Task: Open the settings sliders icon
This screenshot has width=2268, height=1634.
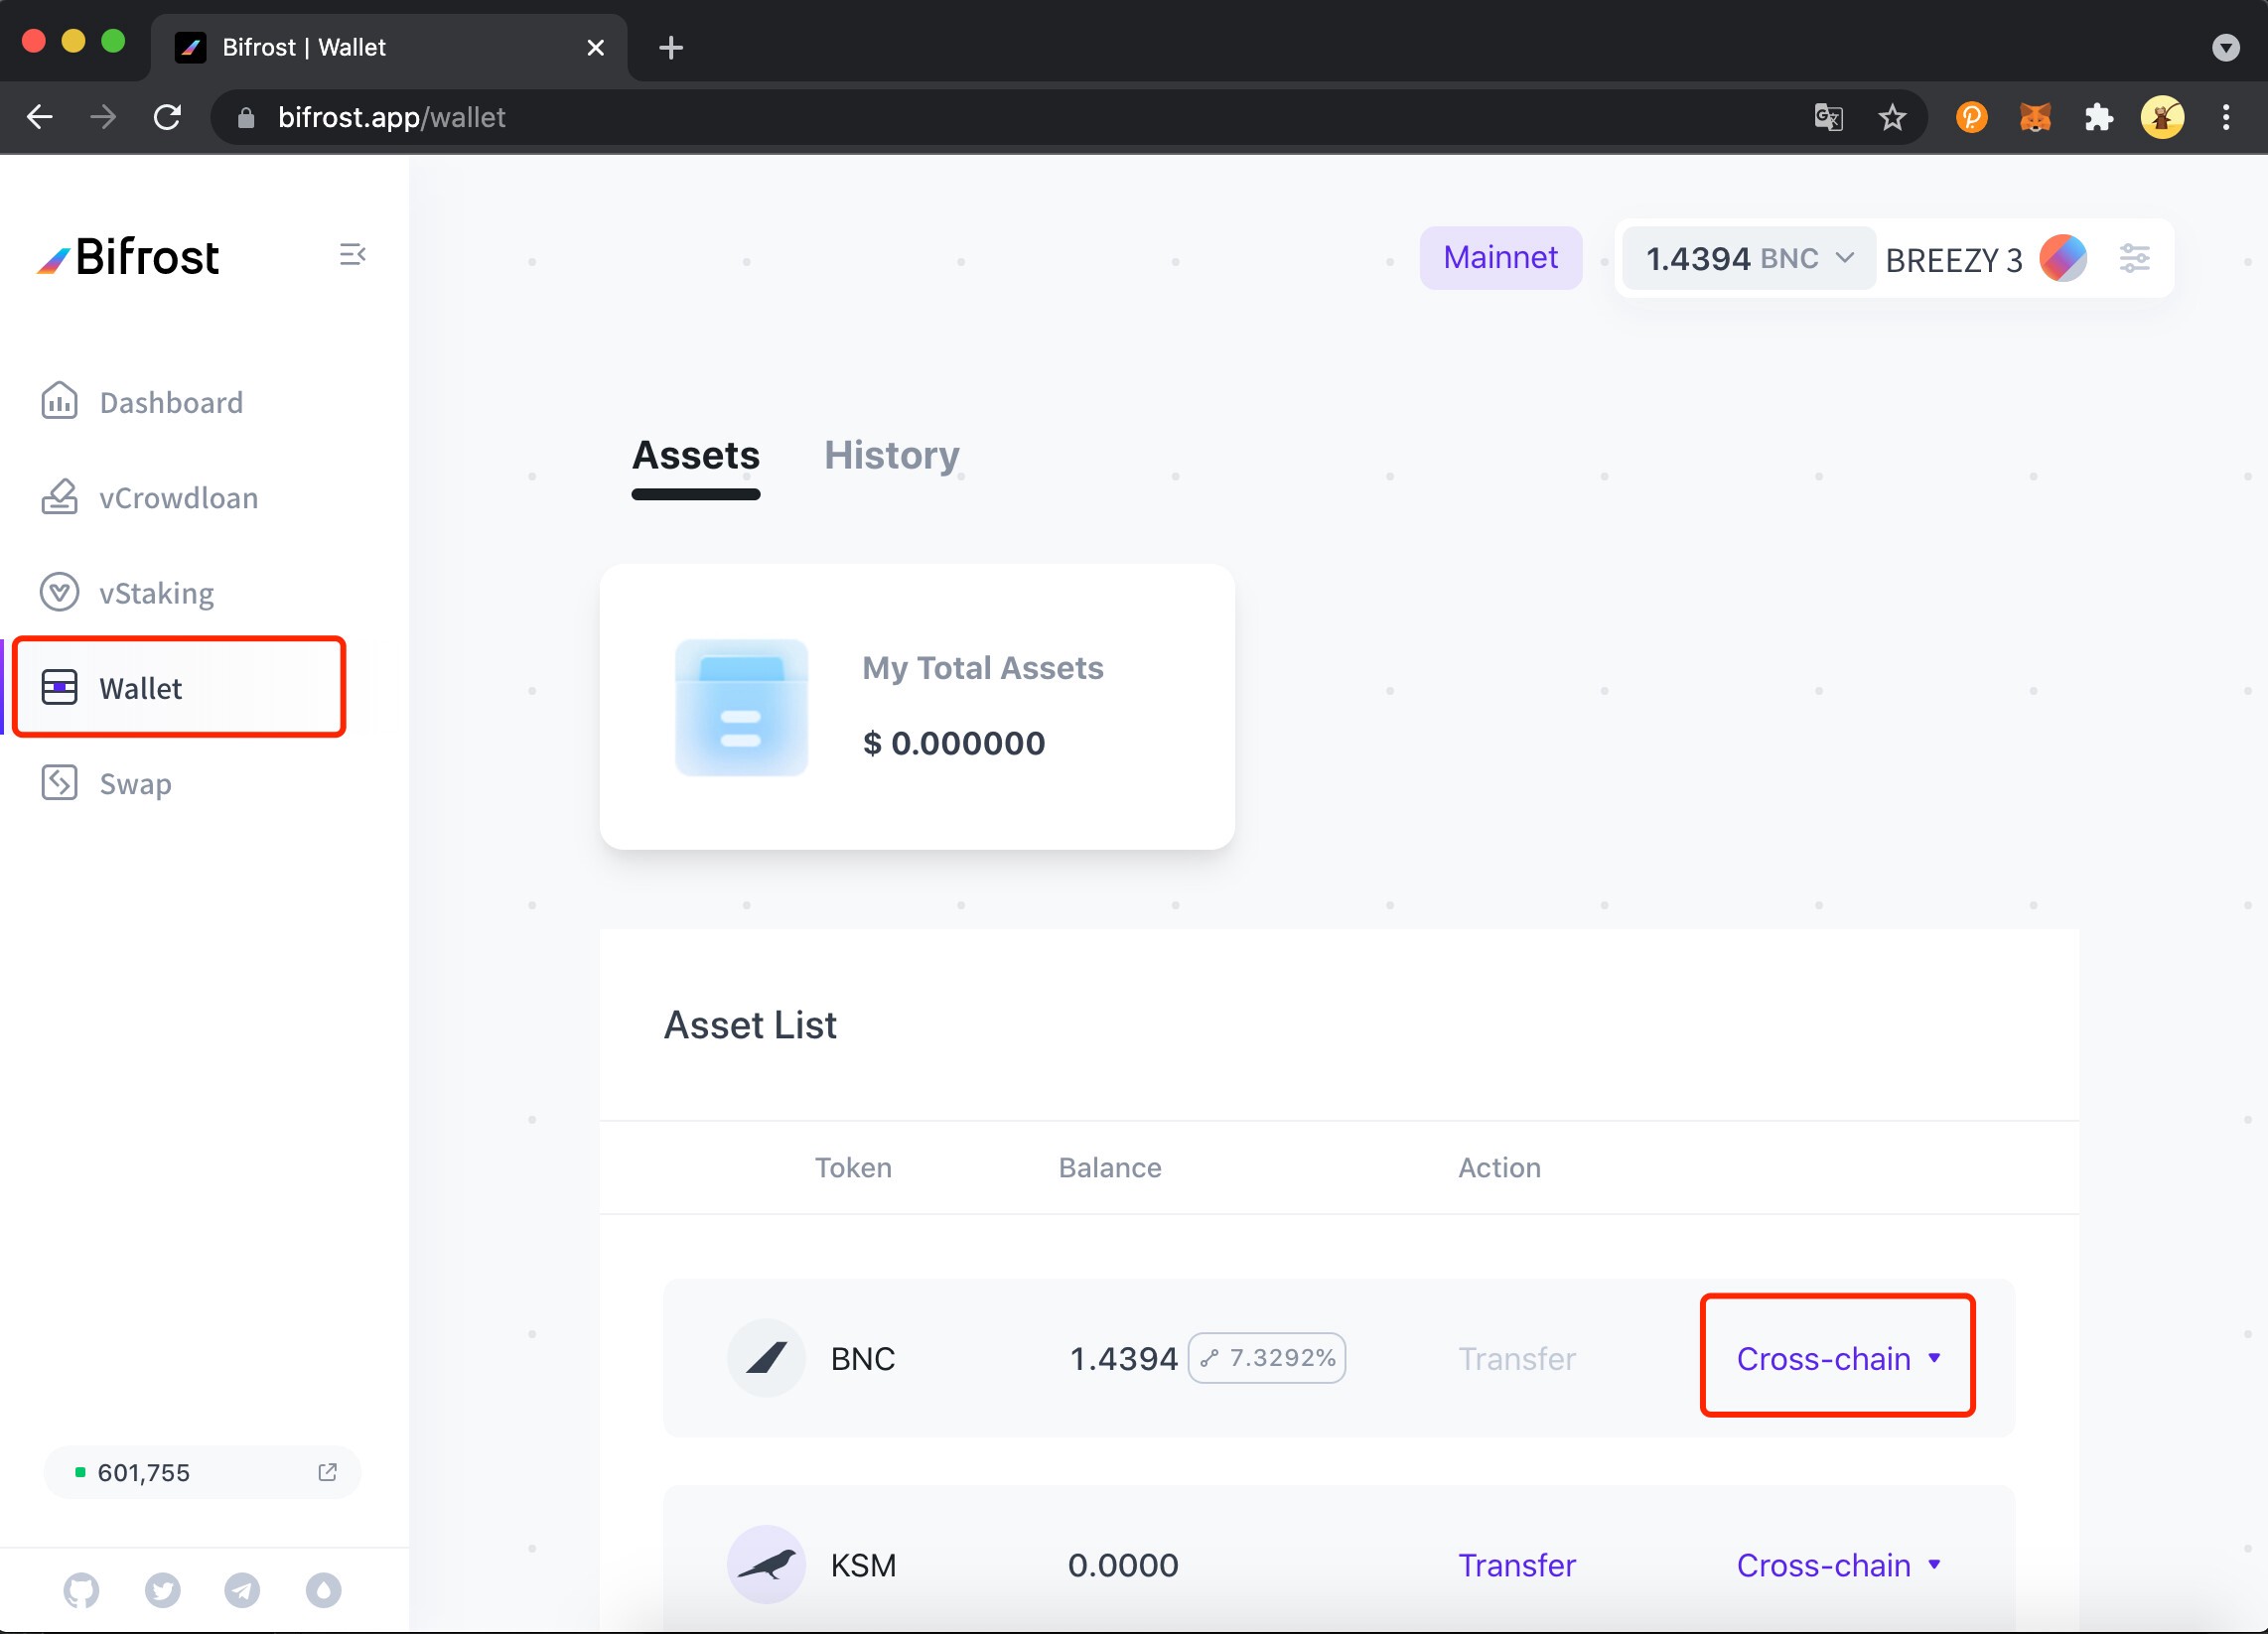Action: tap(2134, 259)
